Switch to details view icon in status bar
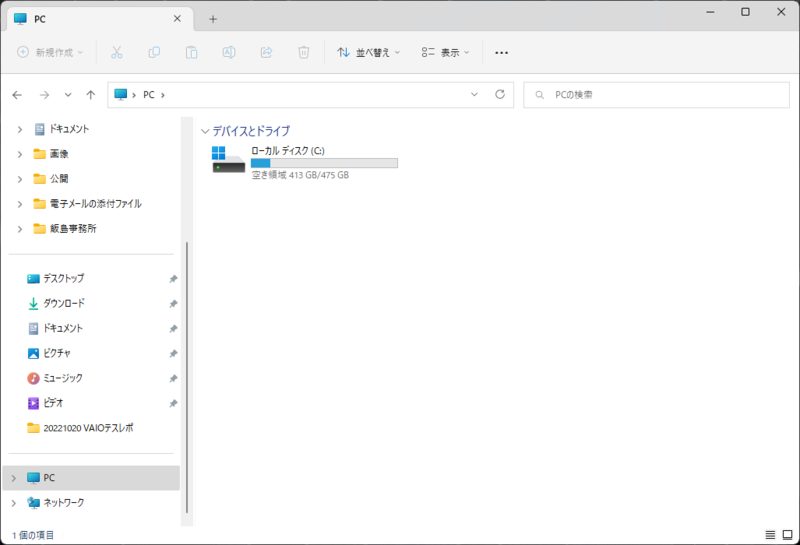Viewport: 800px width, 545px height. click(770, 535)
